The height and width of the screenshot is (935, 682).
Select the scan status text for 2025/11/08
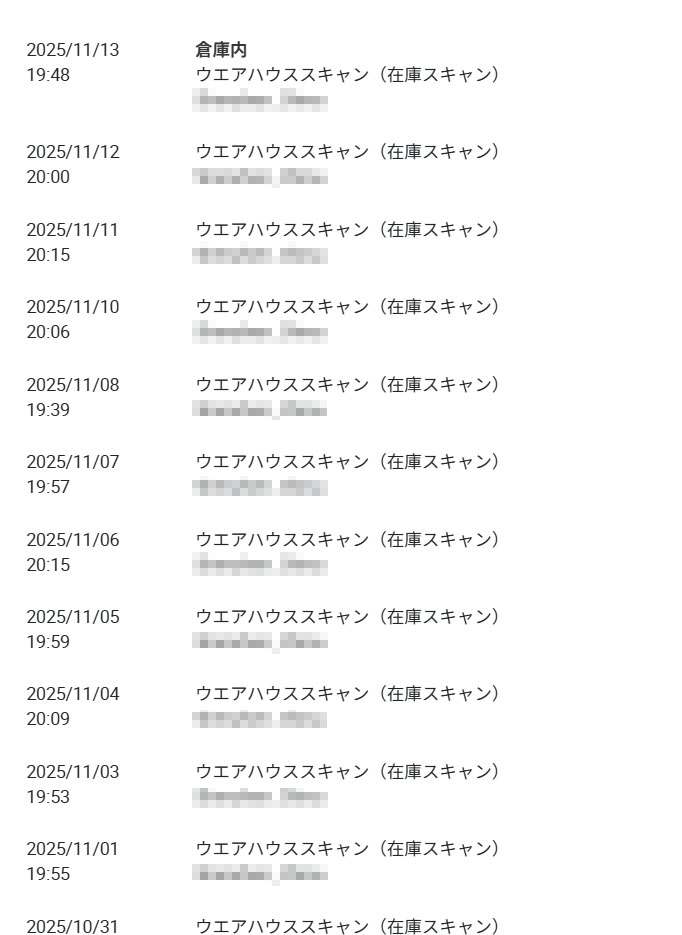point(347,385)
